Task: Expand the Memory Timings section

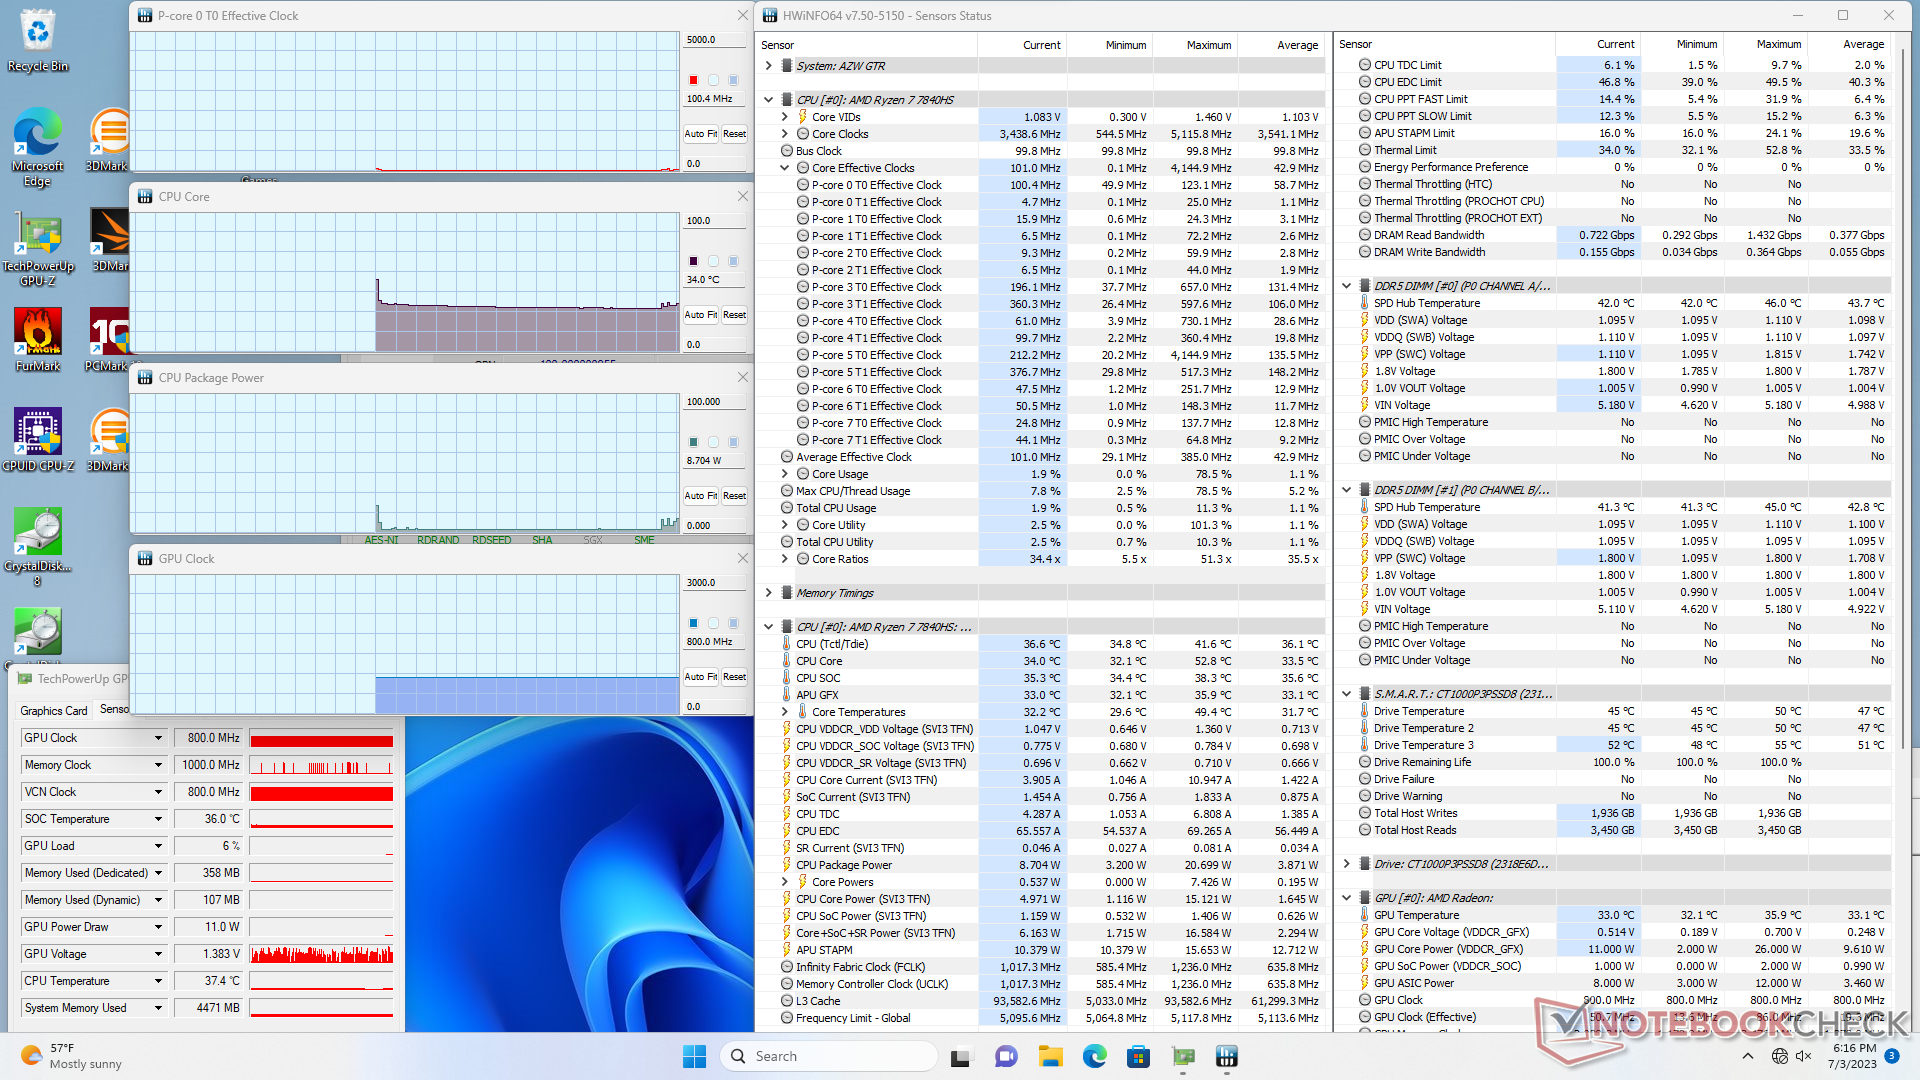Action: (x=768, y=593)
